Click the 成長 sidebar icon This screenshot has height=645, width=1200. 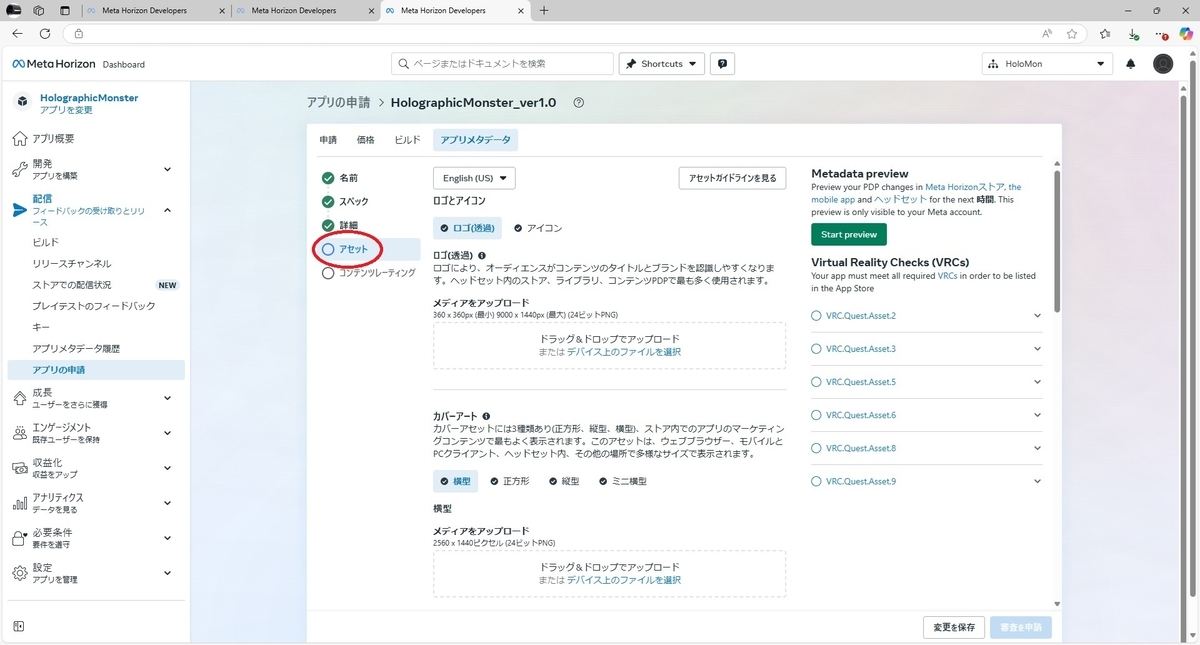(x=20, y=398)
